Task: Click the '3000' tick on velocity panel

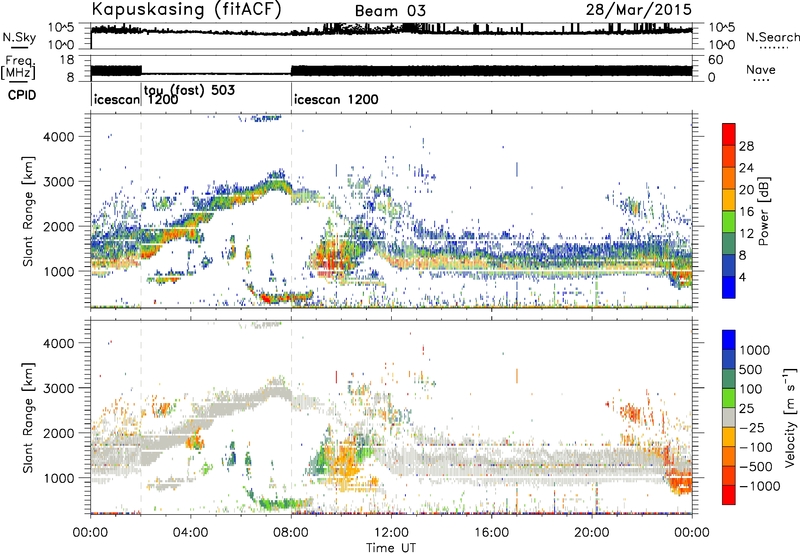Action: 59,388
